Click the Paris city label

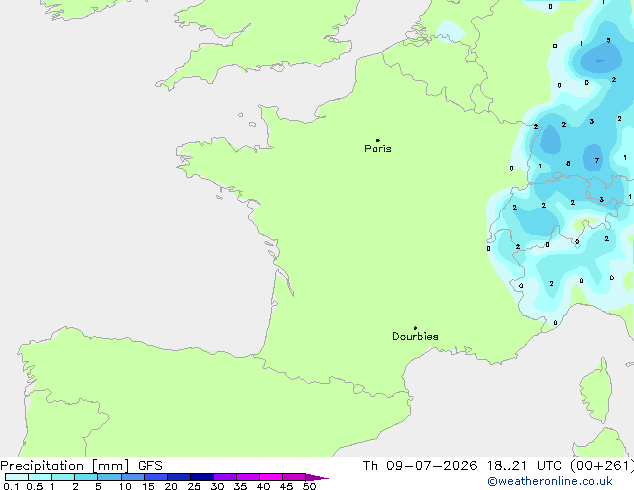(378, 149)
